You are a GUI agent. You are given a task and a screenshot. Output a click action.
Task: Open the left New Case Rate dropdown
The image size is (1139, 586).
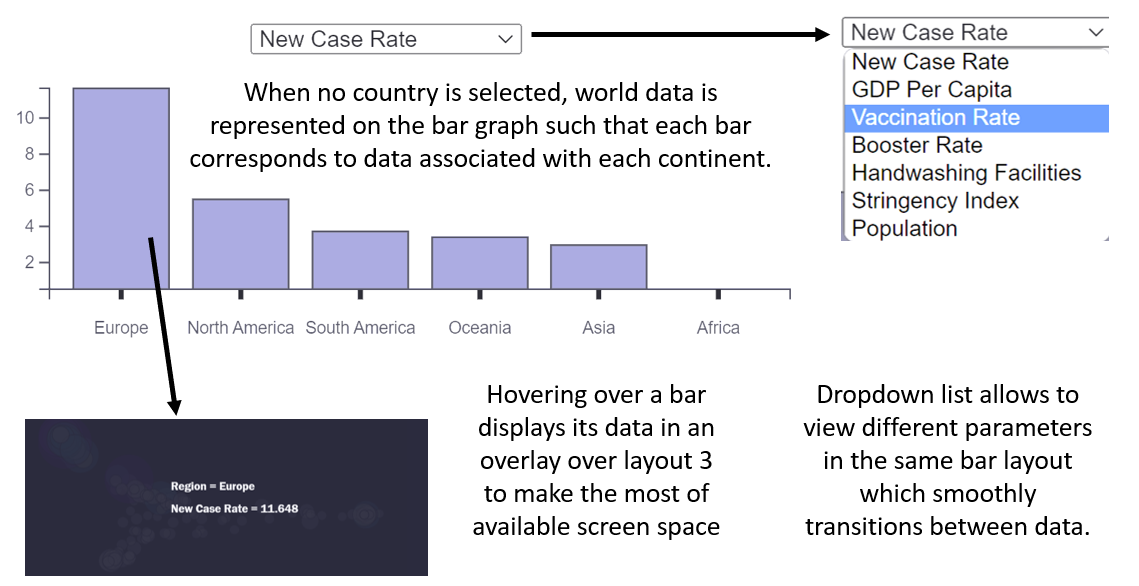point(386,39)
